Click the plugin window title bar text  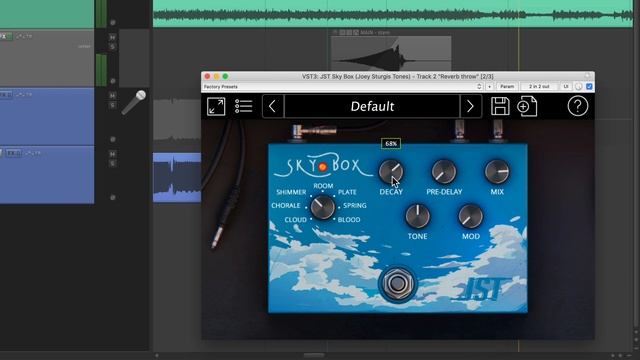(x=398, y=76)
